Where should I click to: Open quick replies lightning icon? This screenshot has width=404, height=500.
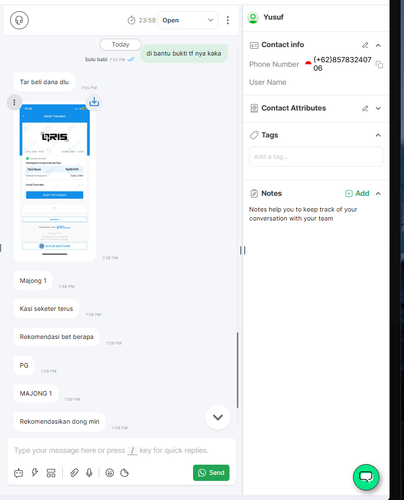pos(35,473)
